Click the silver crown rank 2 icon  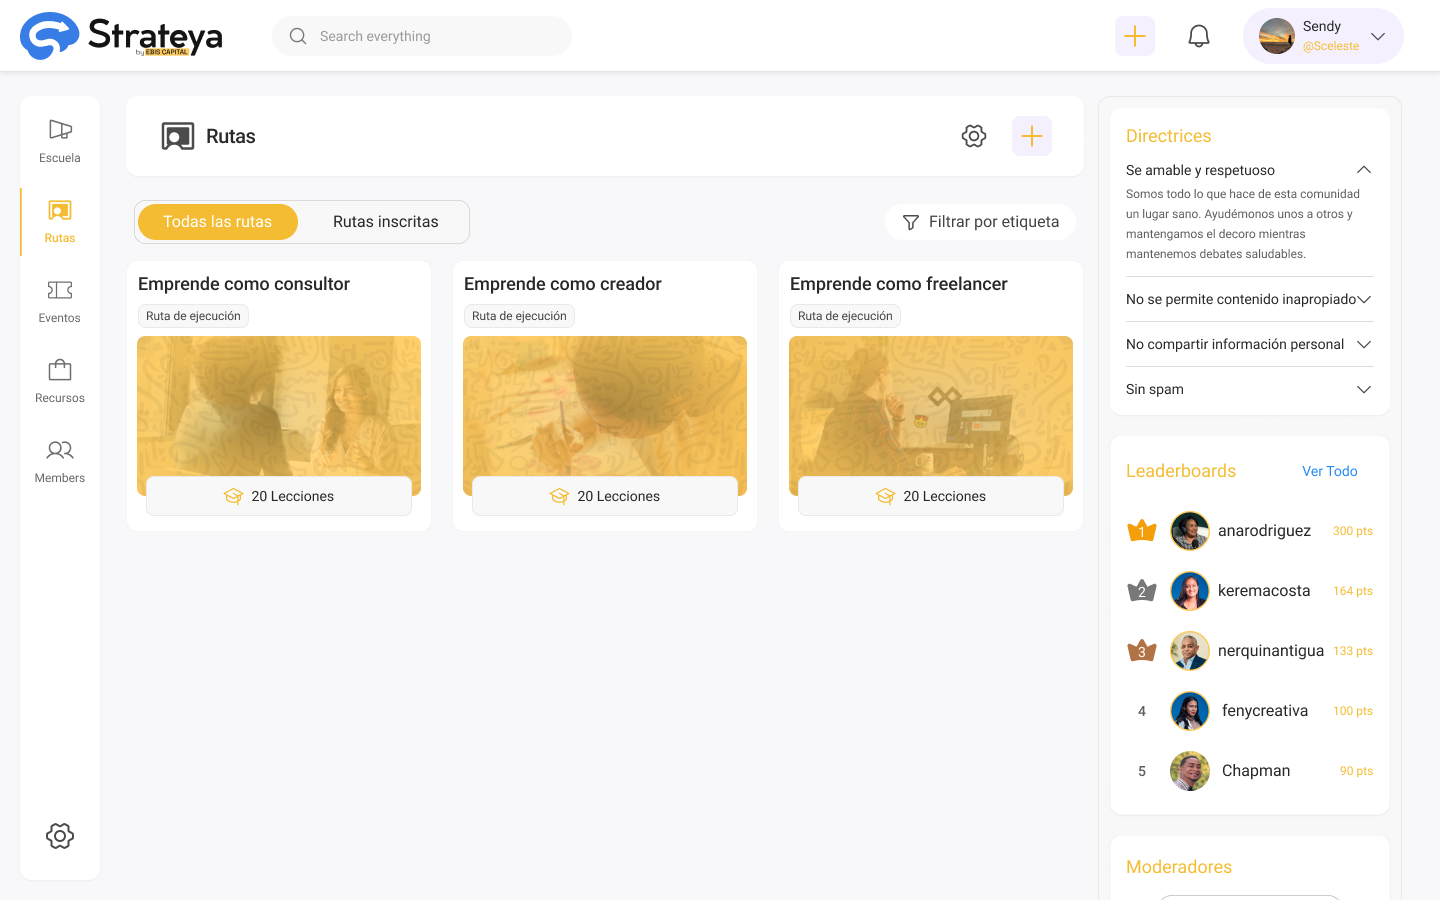tap(1142, 591)
